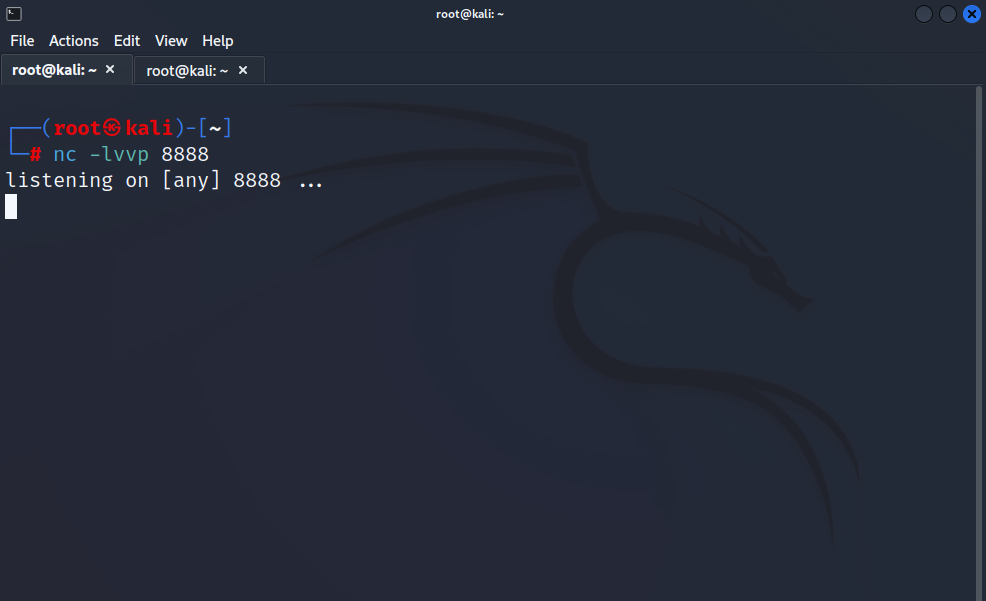Click the 'listening on [any] 8888' output line

tap(163, 180)
